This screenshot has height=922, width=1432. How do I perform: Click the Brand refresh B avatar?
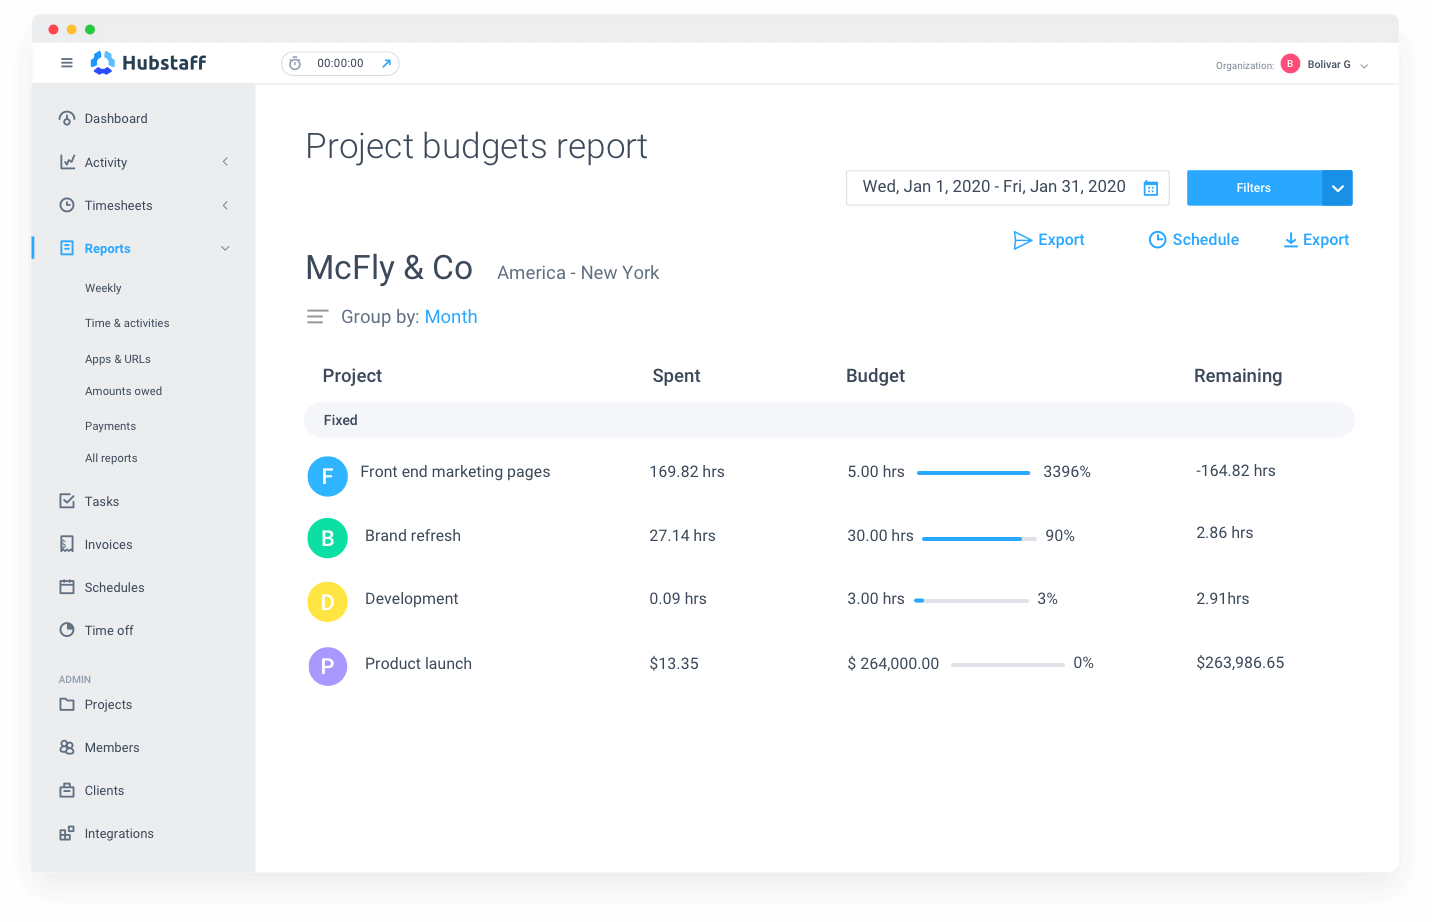coord(327,538)
